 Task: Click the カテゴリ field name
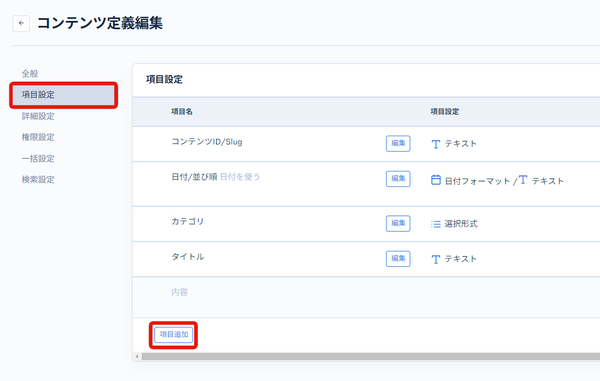188,221
